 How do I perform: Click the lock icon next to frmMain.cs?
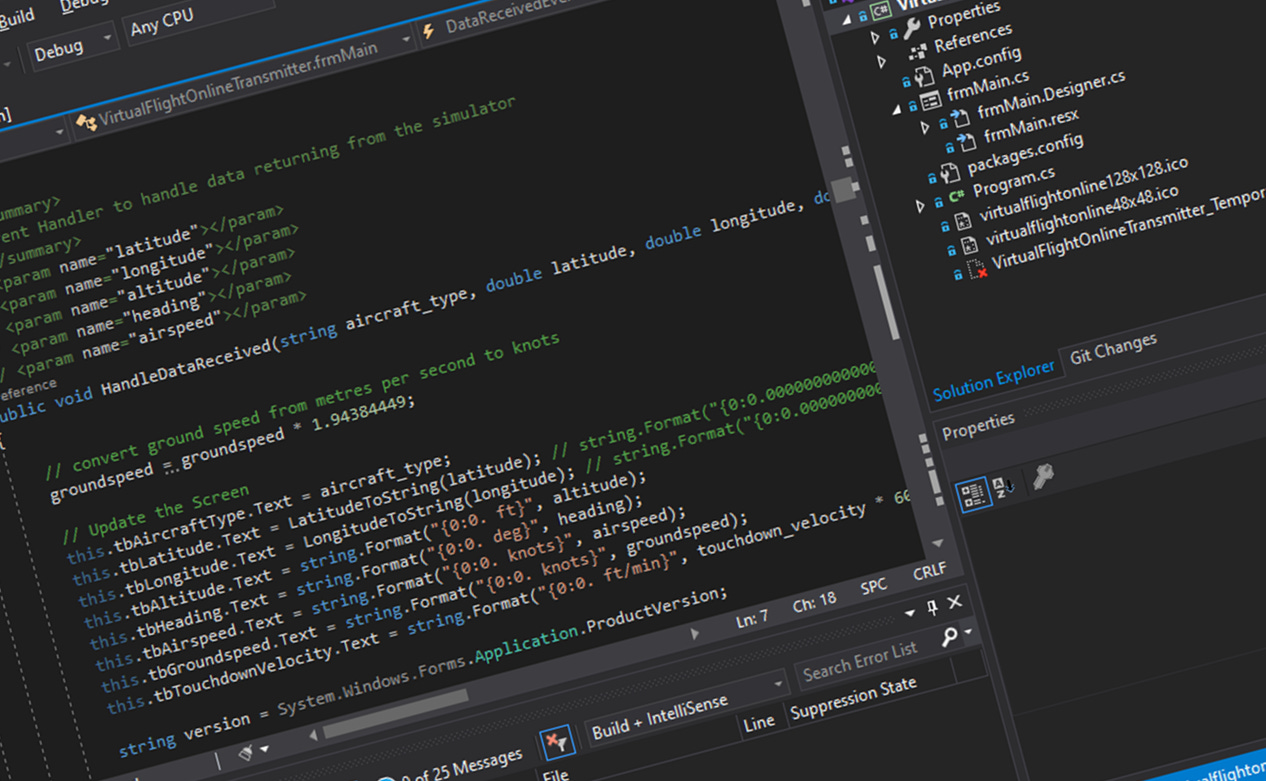pos(913,104)
